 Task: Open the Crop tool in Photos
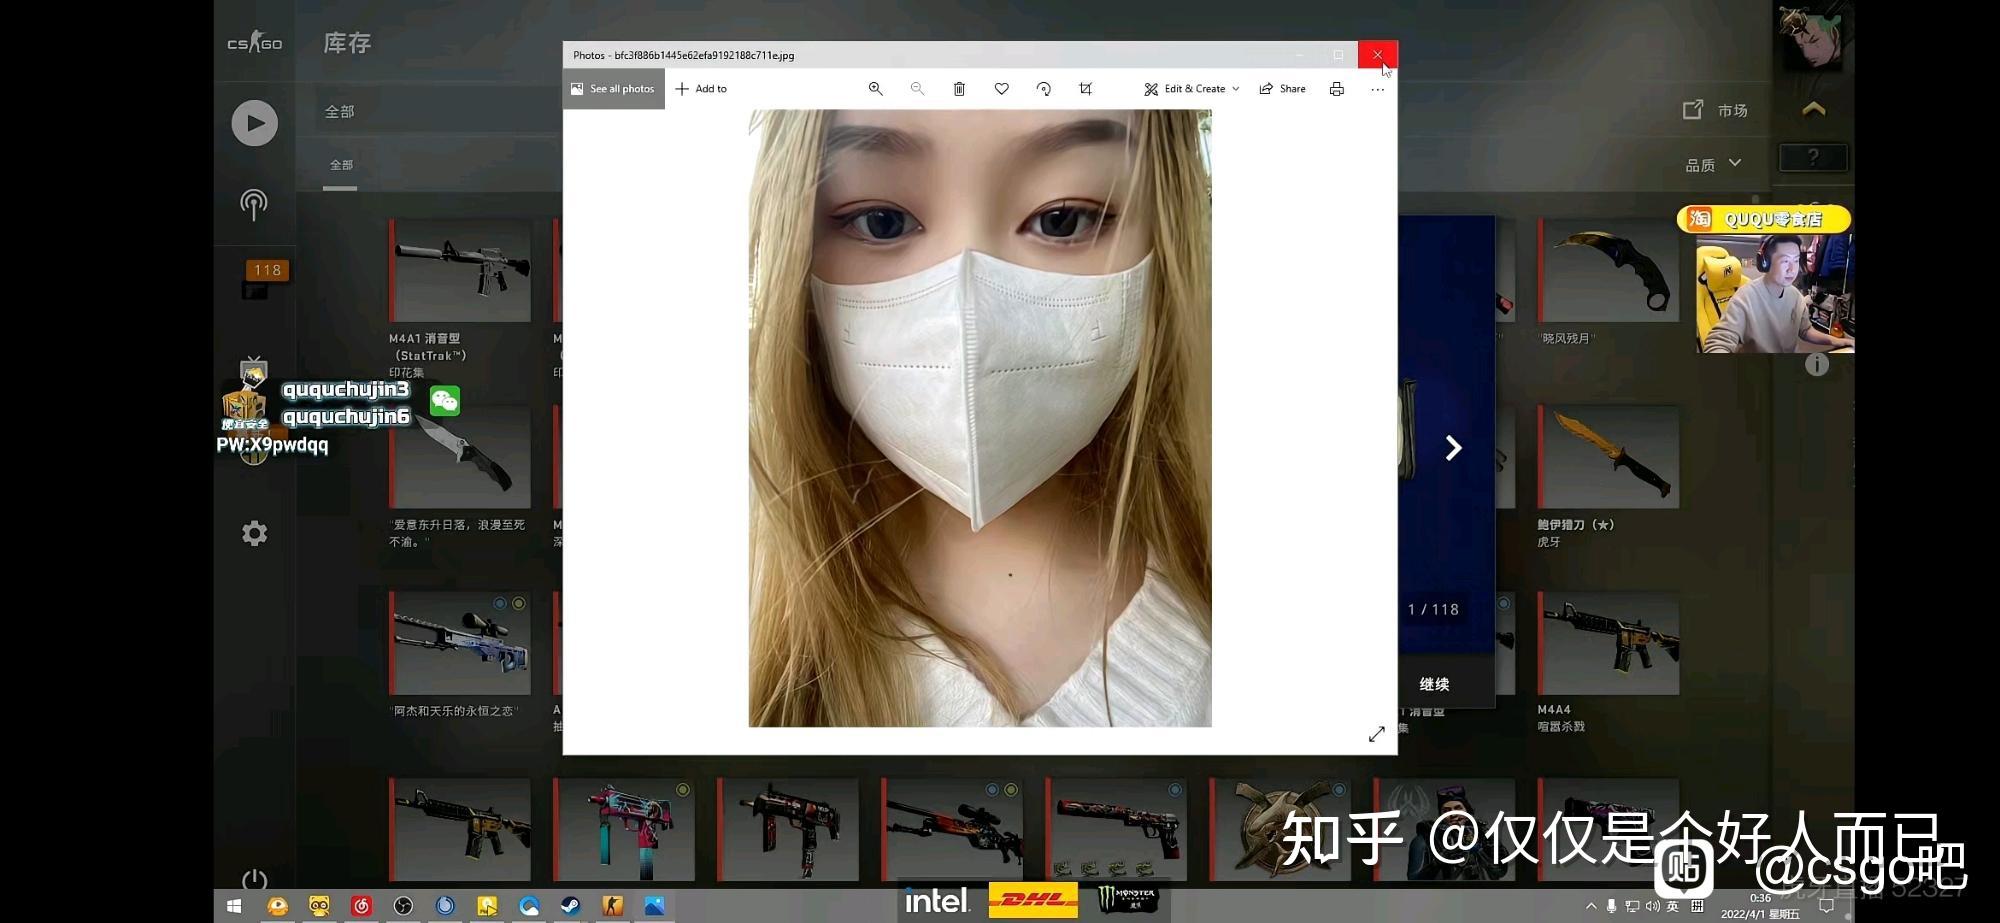coord(1085,89)
